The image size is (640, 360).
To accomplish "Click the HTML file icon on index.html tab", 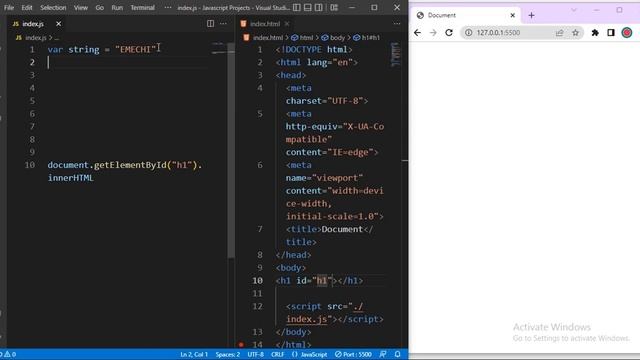I will [x=244, y=24].
